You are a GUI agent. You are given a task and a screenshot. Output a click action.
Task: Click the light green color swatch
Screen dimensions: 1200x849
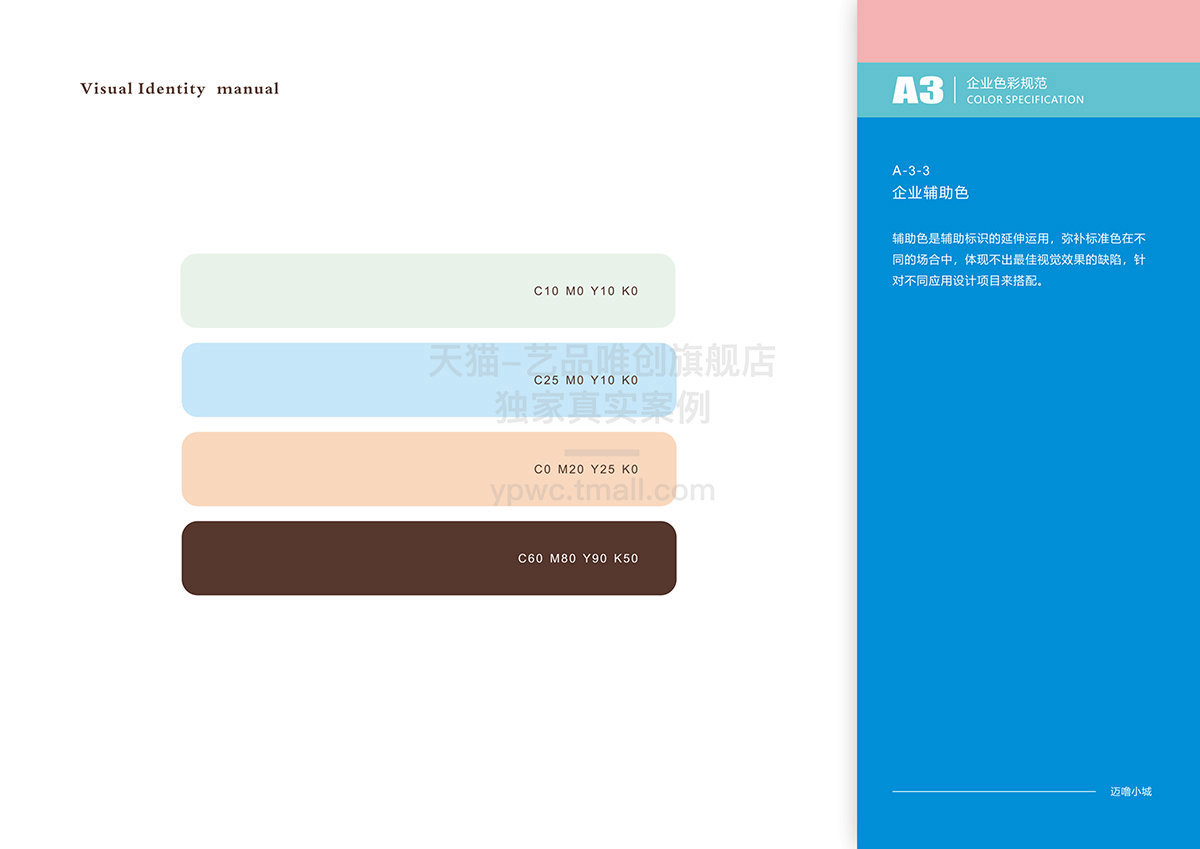(x=350, y=291)
